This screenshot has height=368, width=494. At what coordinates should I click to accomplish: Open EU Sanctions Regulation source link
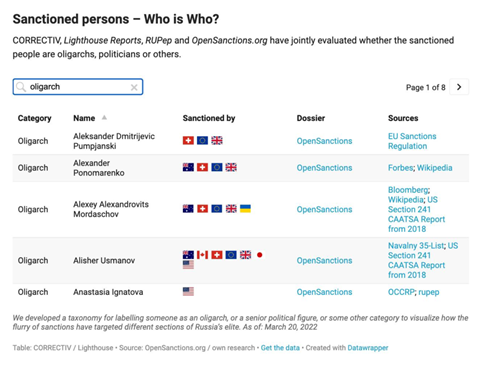tap(412, 141)
